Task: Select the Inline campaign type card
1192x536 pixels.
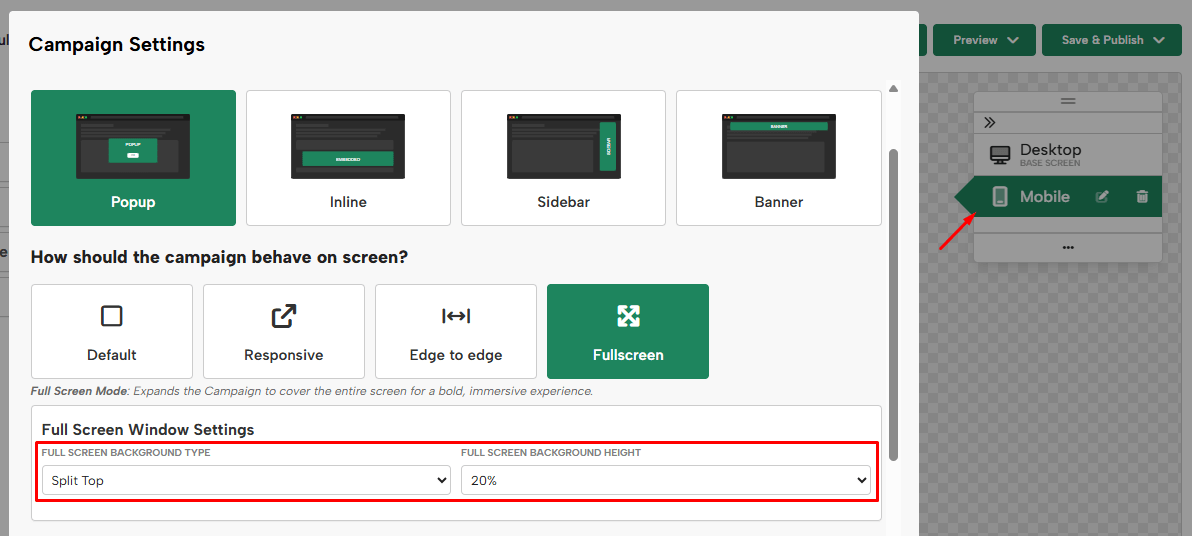Action: [x=348, y=158]
